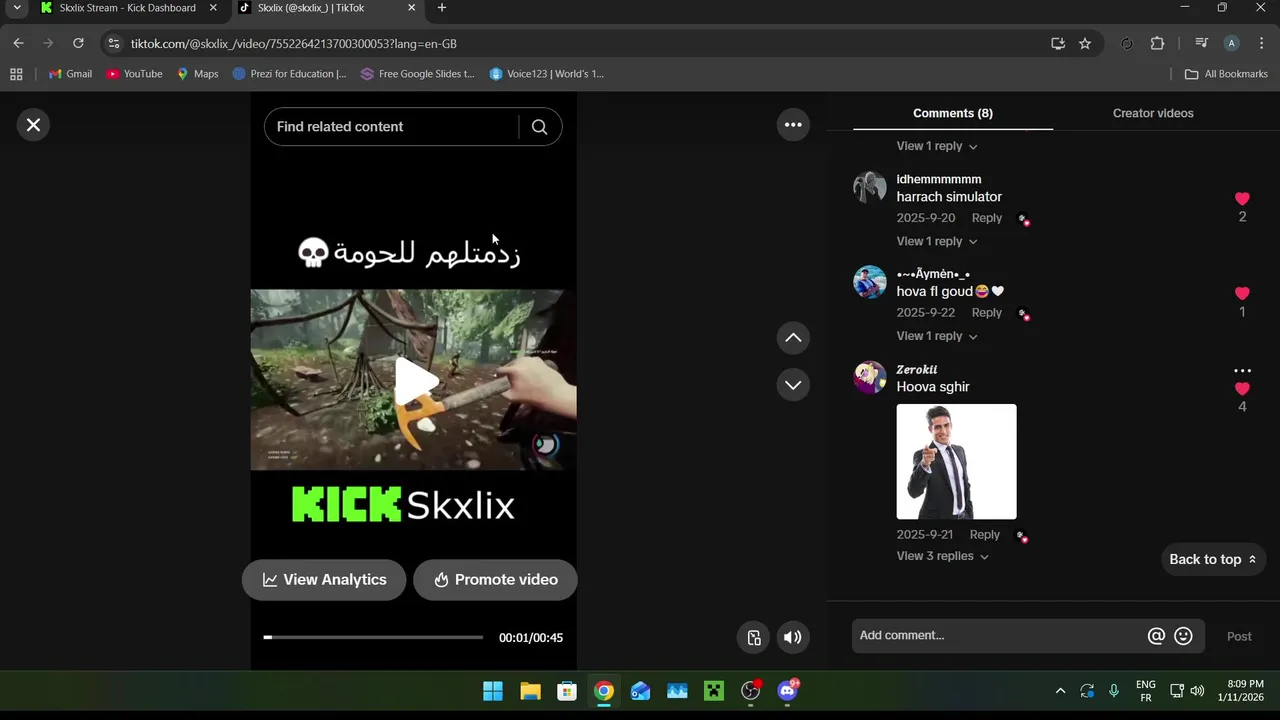
Task: Seek on the video progress bar
Action: coord(373,637)
